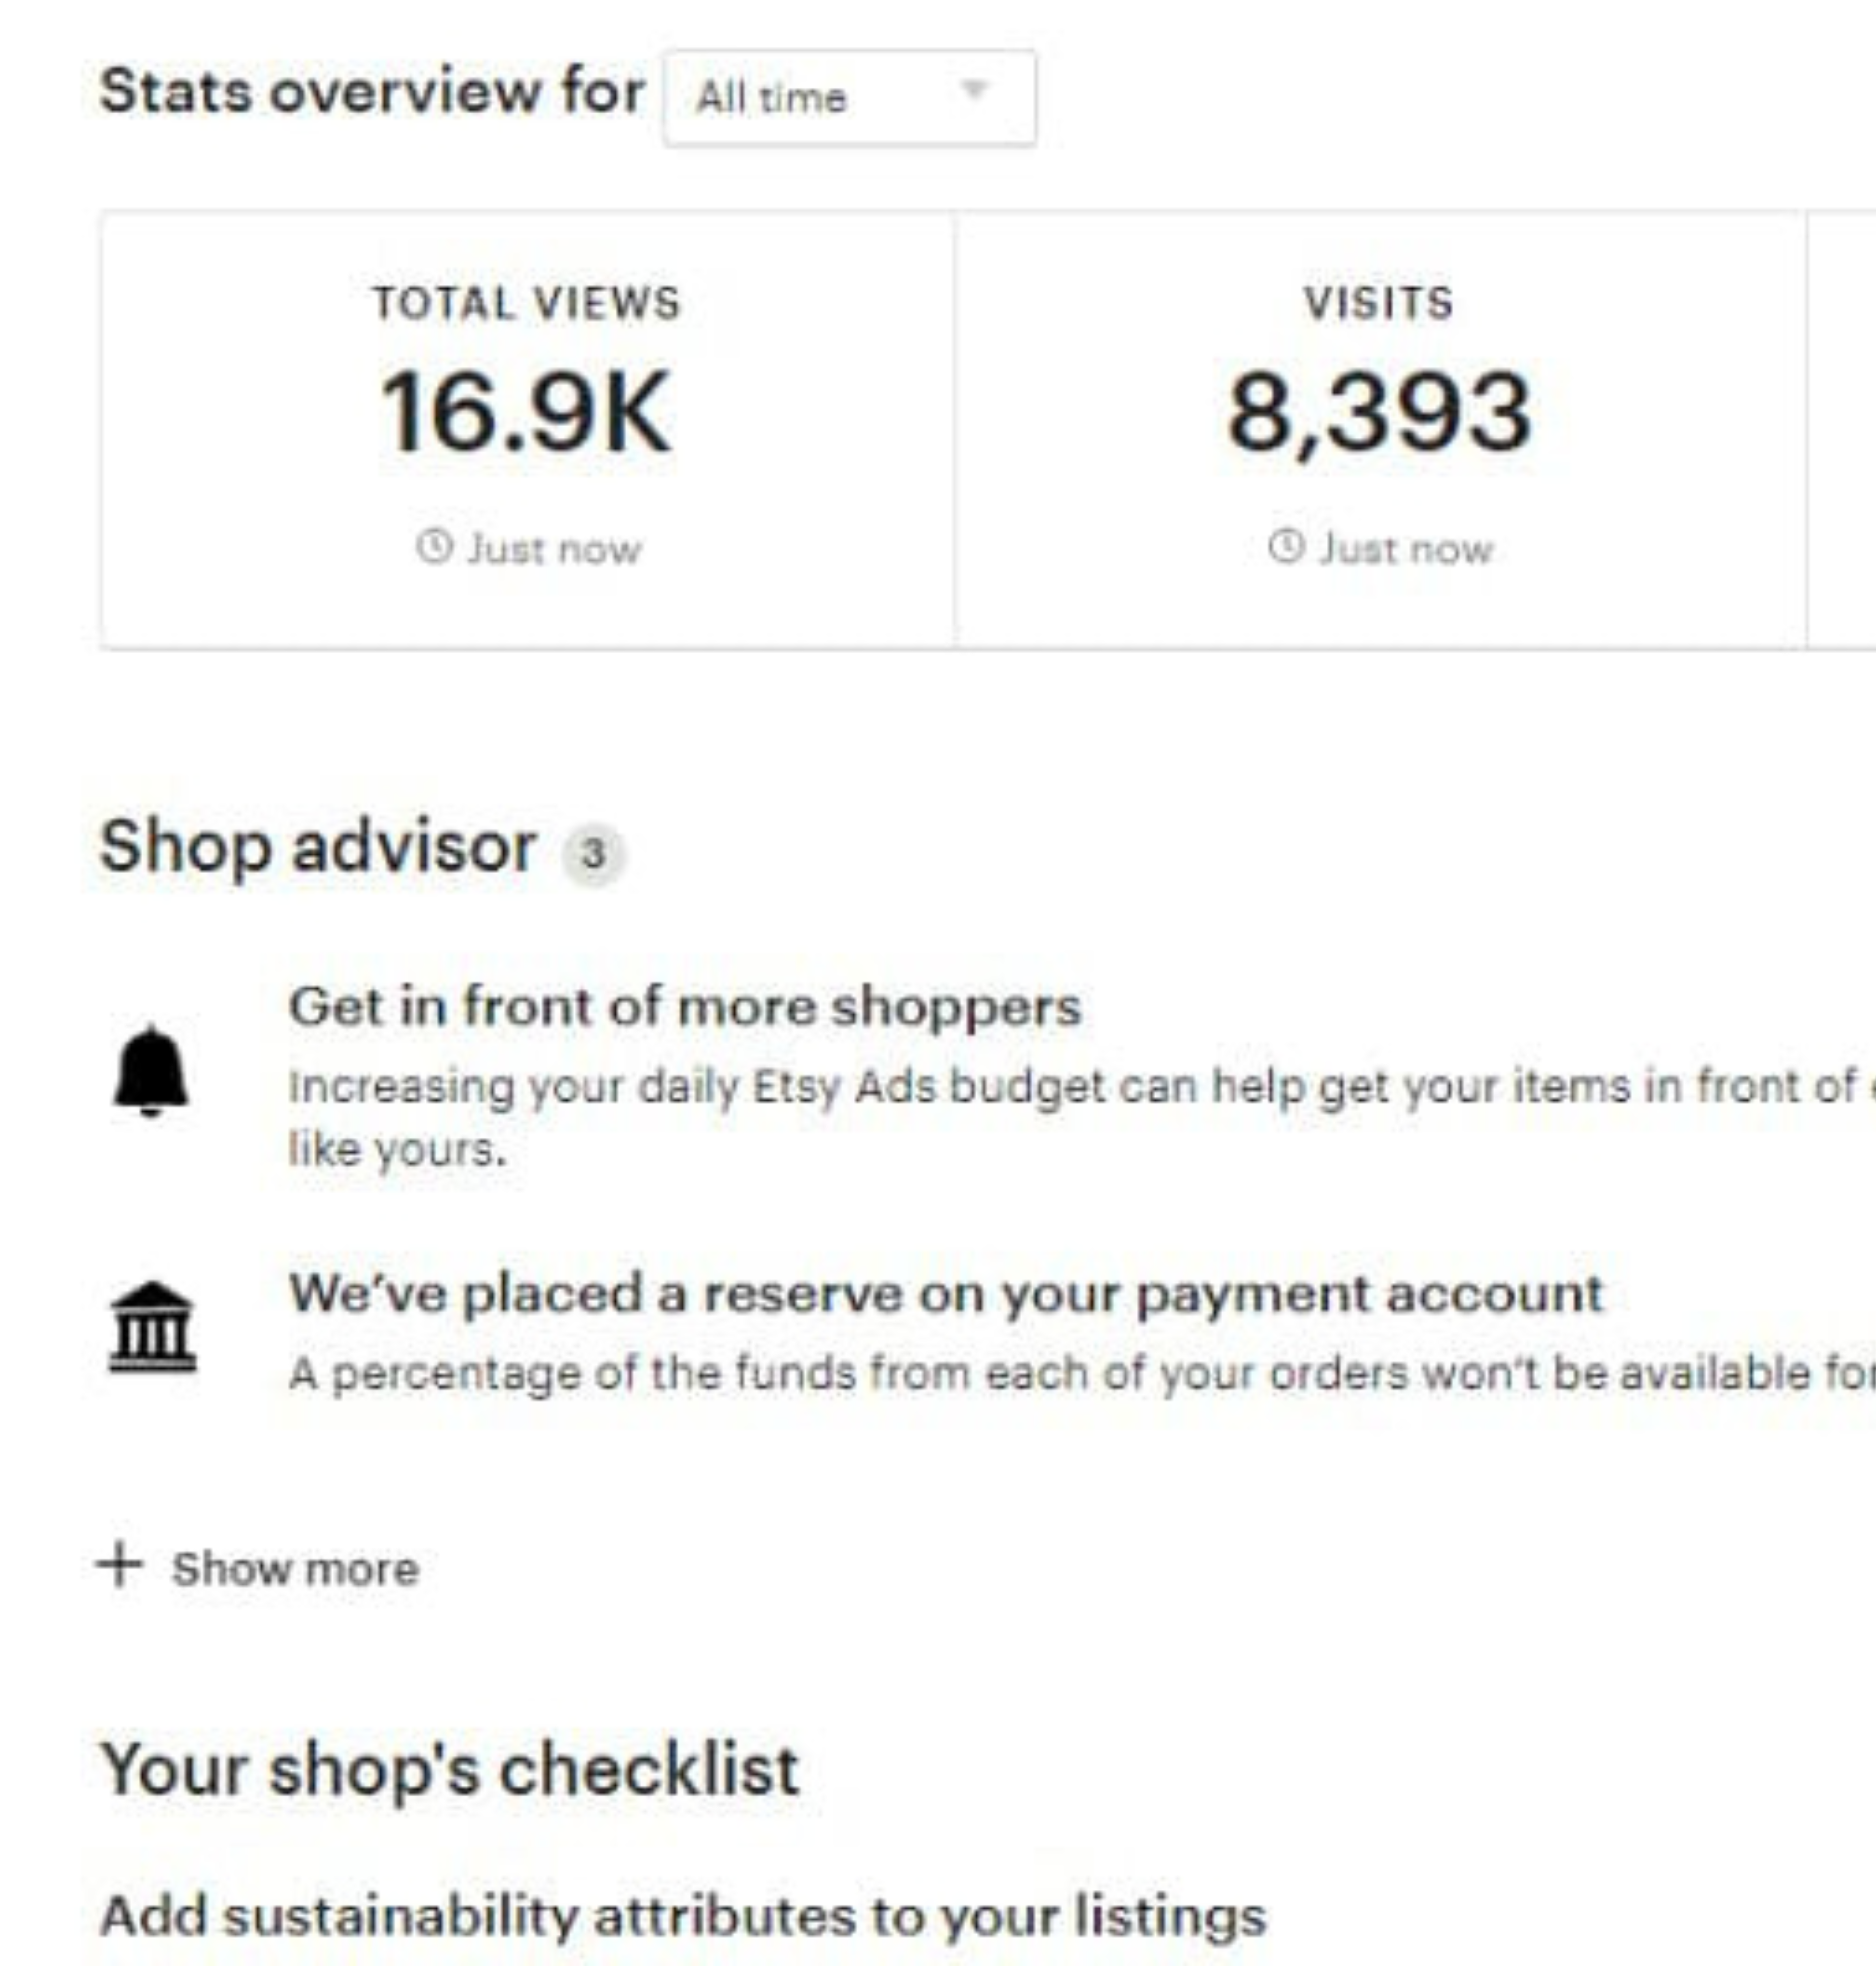Click the clock icon under Visits
The width and height of the screenshot is (1876, 1966).
1286,547
